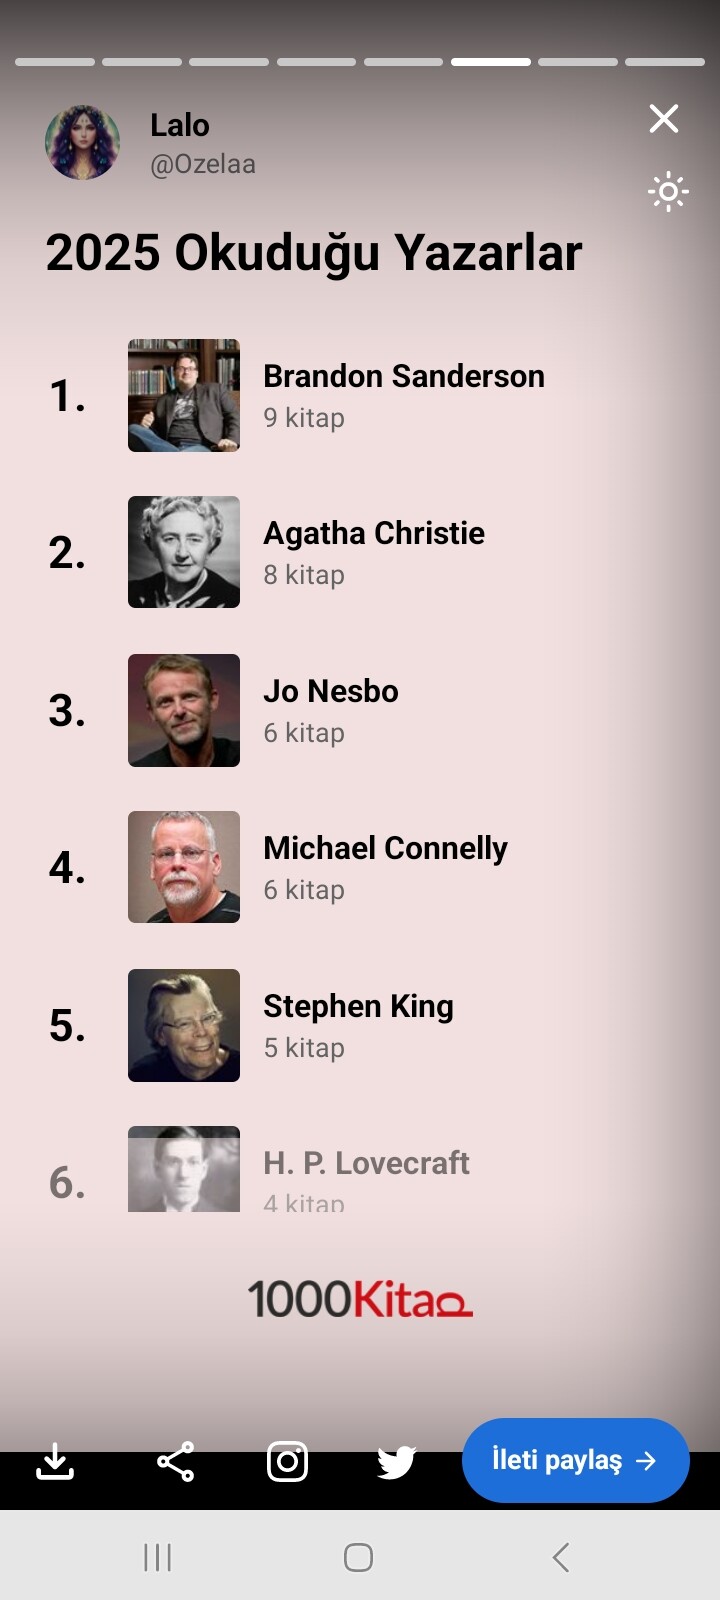Tap the share icon
Image resolution: width=720 pixels, height=1600 pixels.
175,1461
